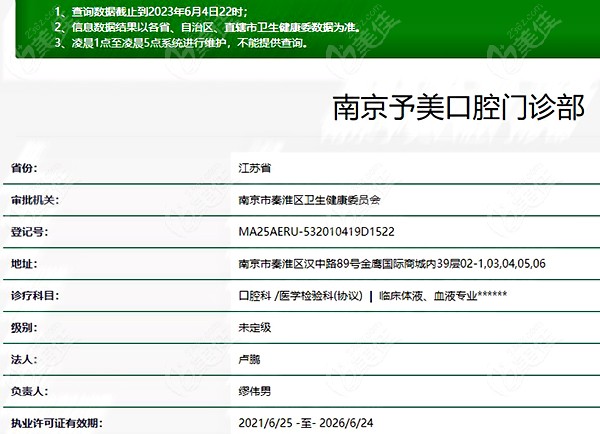Click the 省份 row label
The image size is (600, 434).
pos(22,169)
